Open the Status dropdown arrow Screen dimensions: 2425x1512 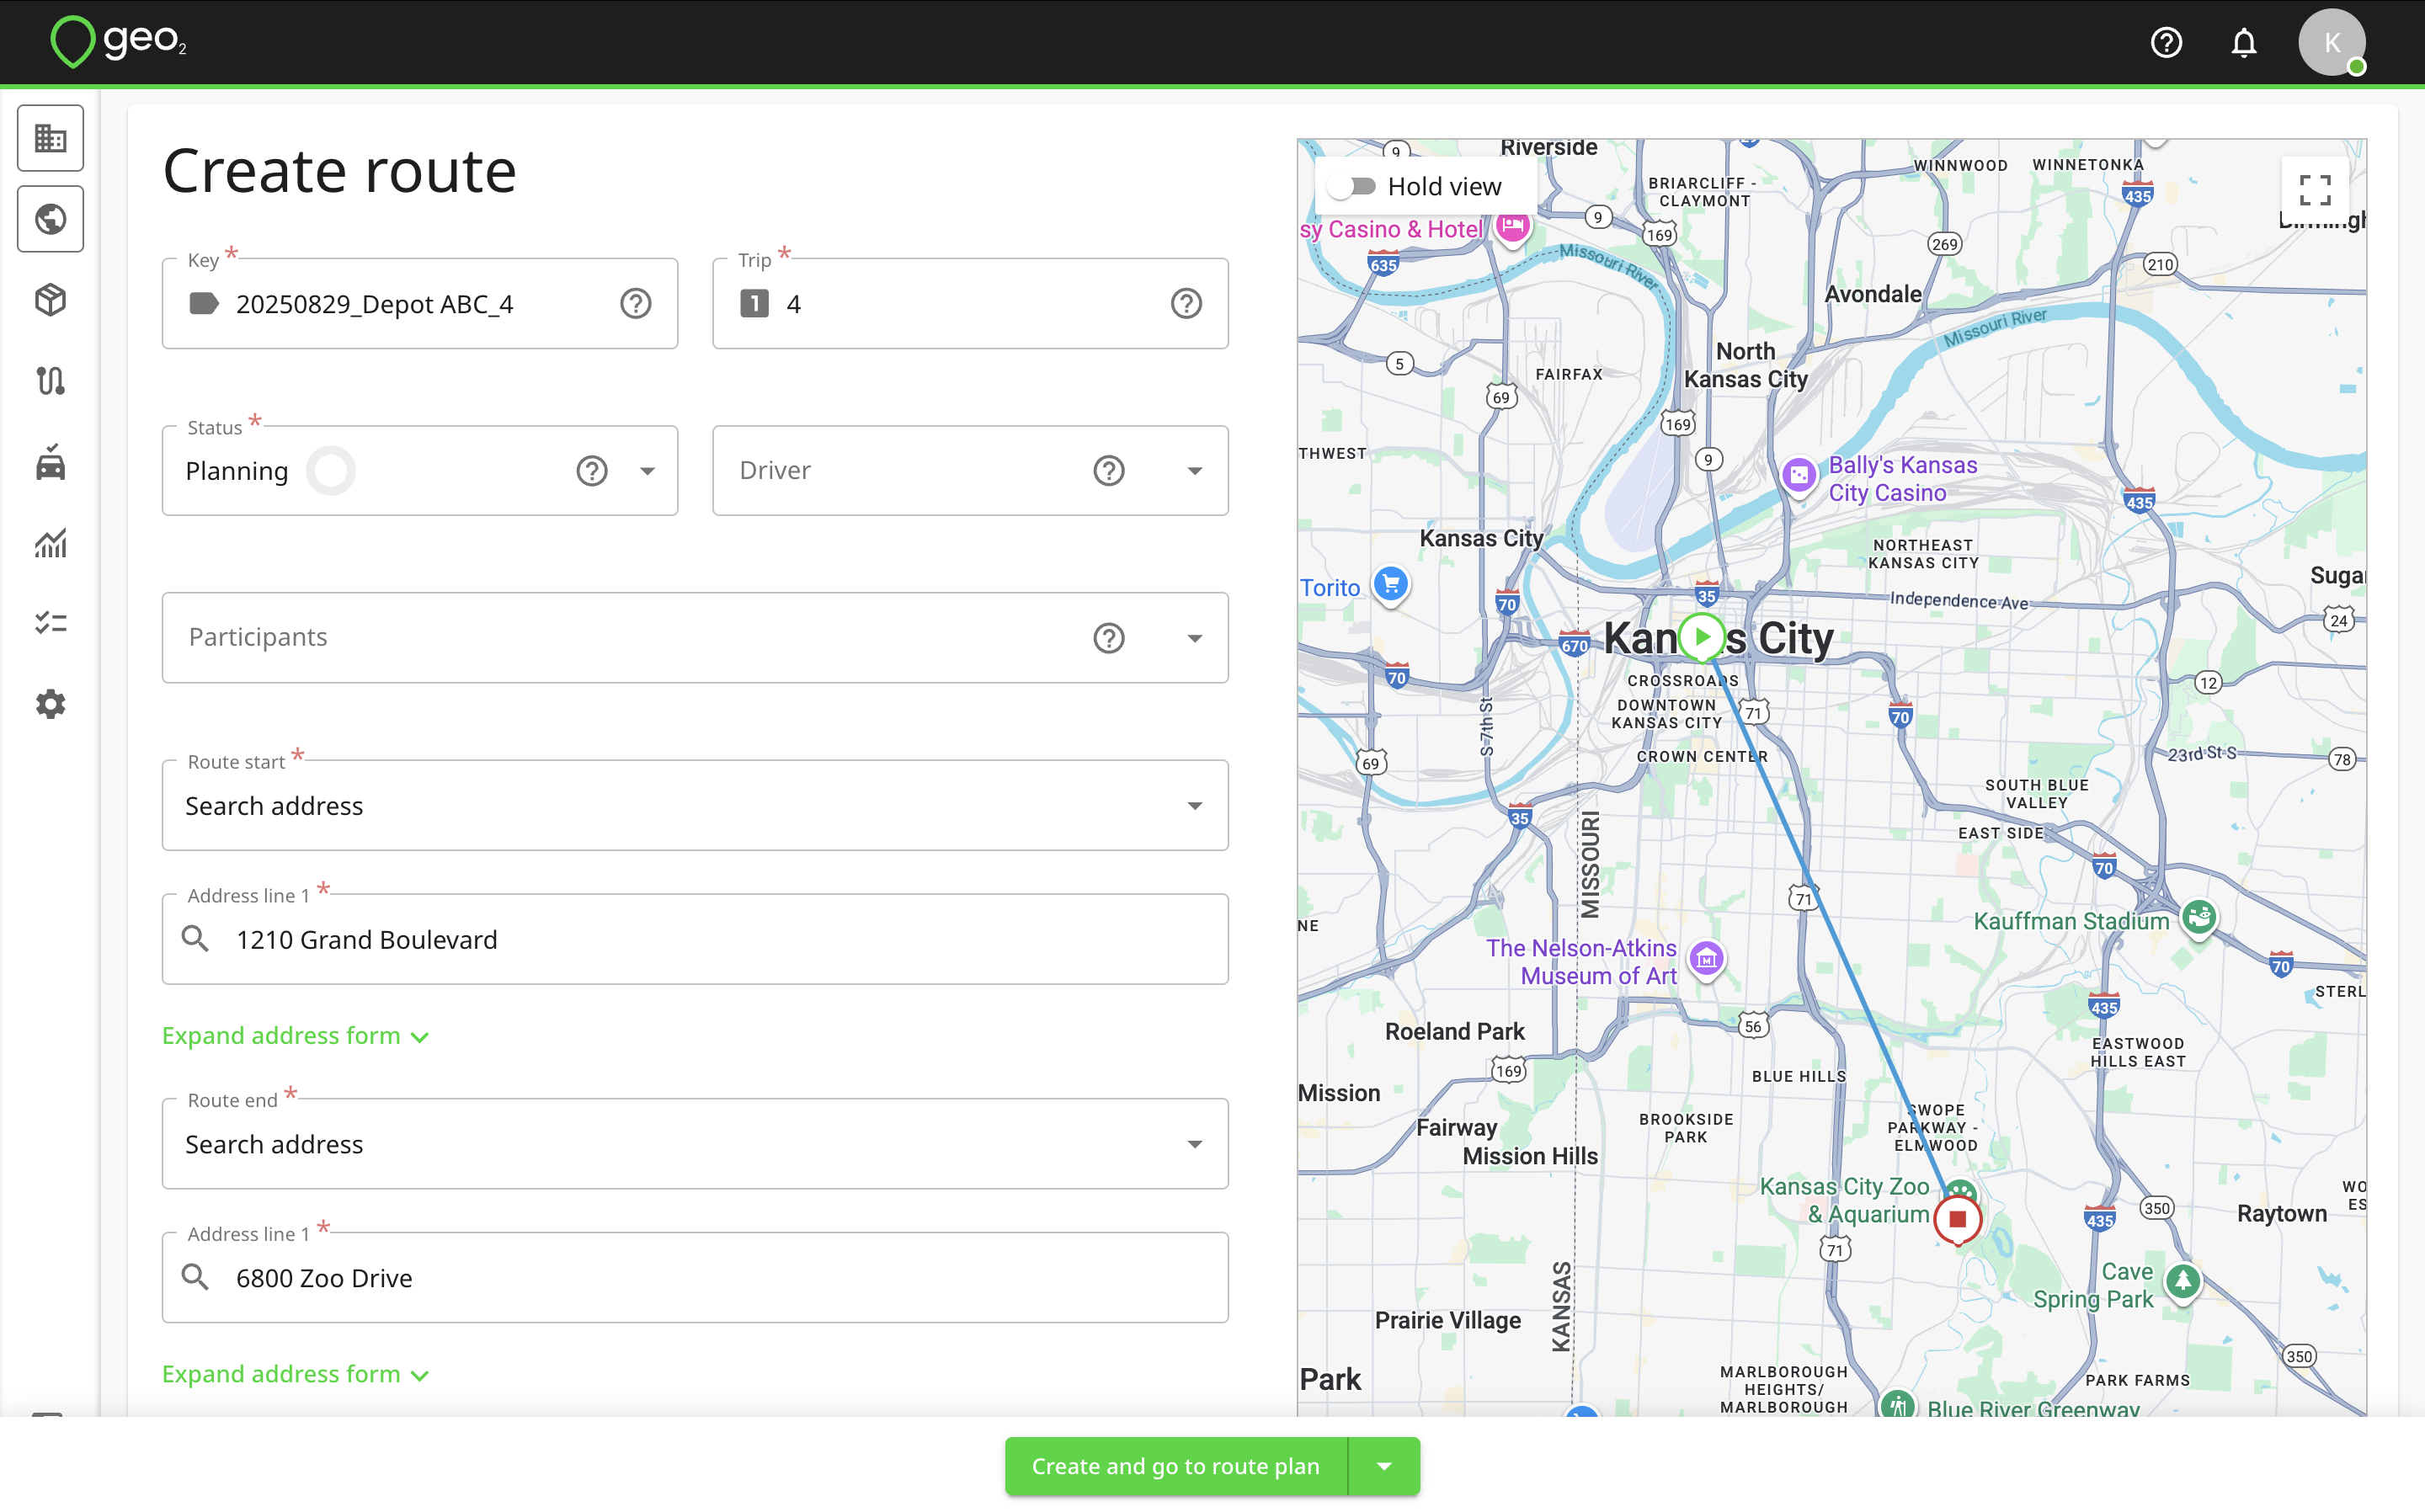648,471
